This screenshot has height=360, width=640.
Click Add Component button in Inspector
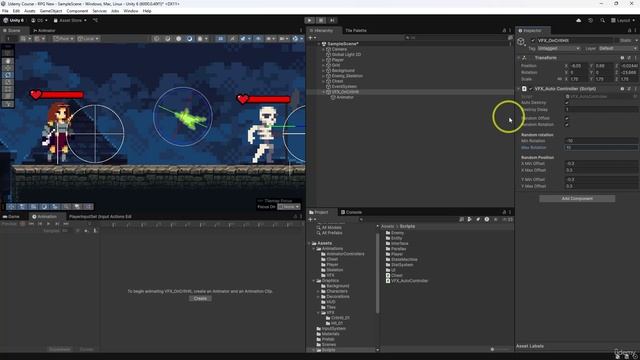(577, 199)
